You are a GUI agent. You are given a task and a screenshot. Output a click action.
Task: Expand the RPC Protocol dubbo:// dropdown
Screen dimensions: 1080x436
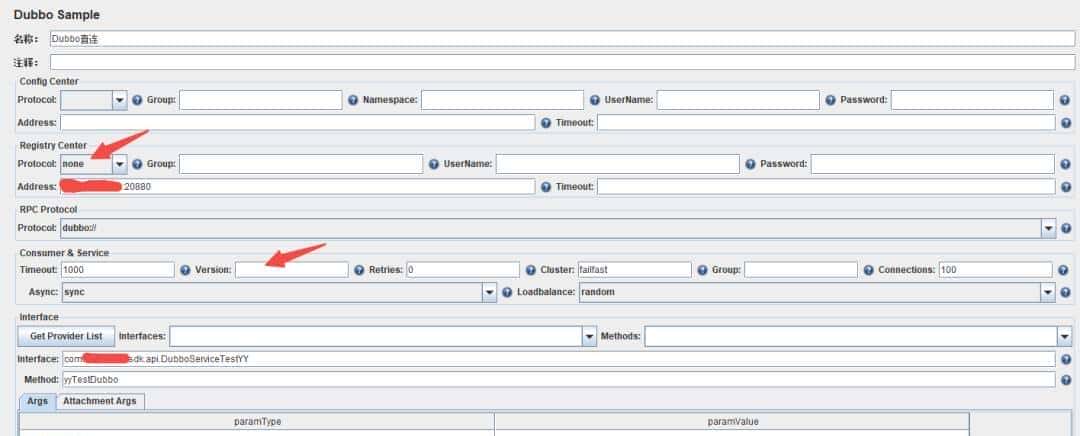point(1049,228)
